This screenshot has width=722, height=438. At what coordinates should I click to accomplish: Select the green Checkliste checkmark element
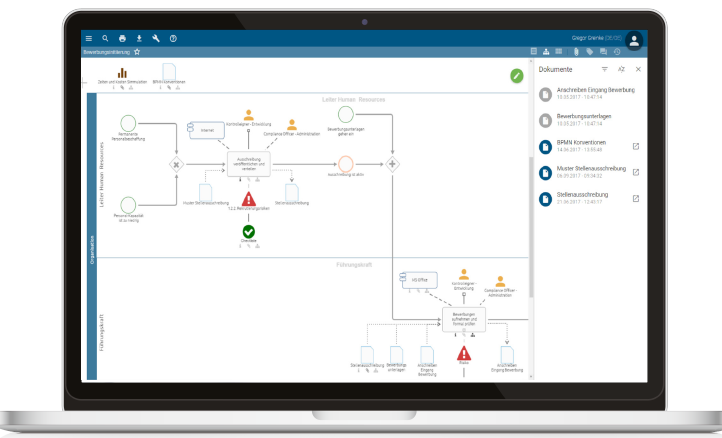[248, 232]
